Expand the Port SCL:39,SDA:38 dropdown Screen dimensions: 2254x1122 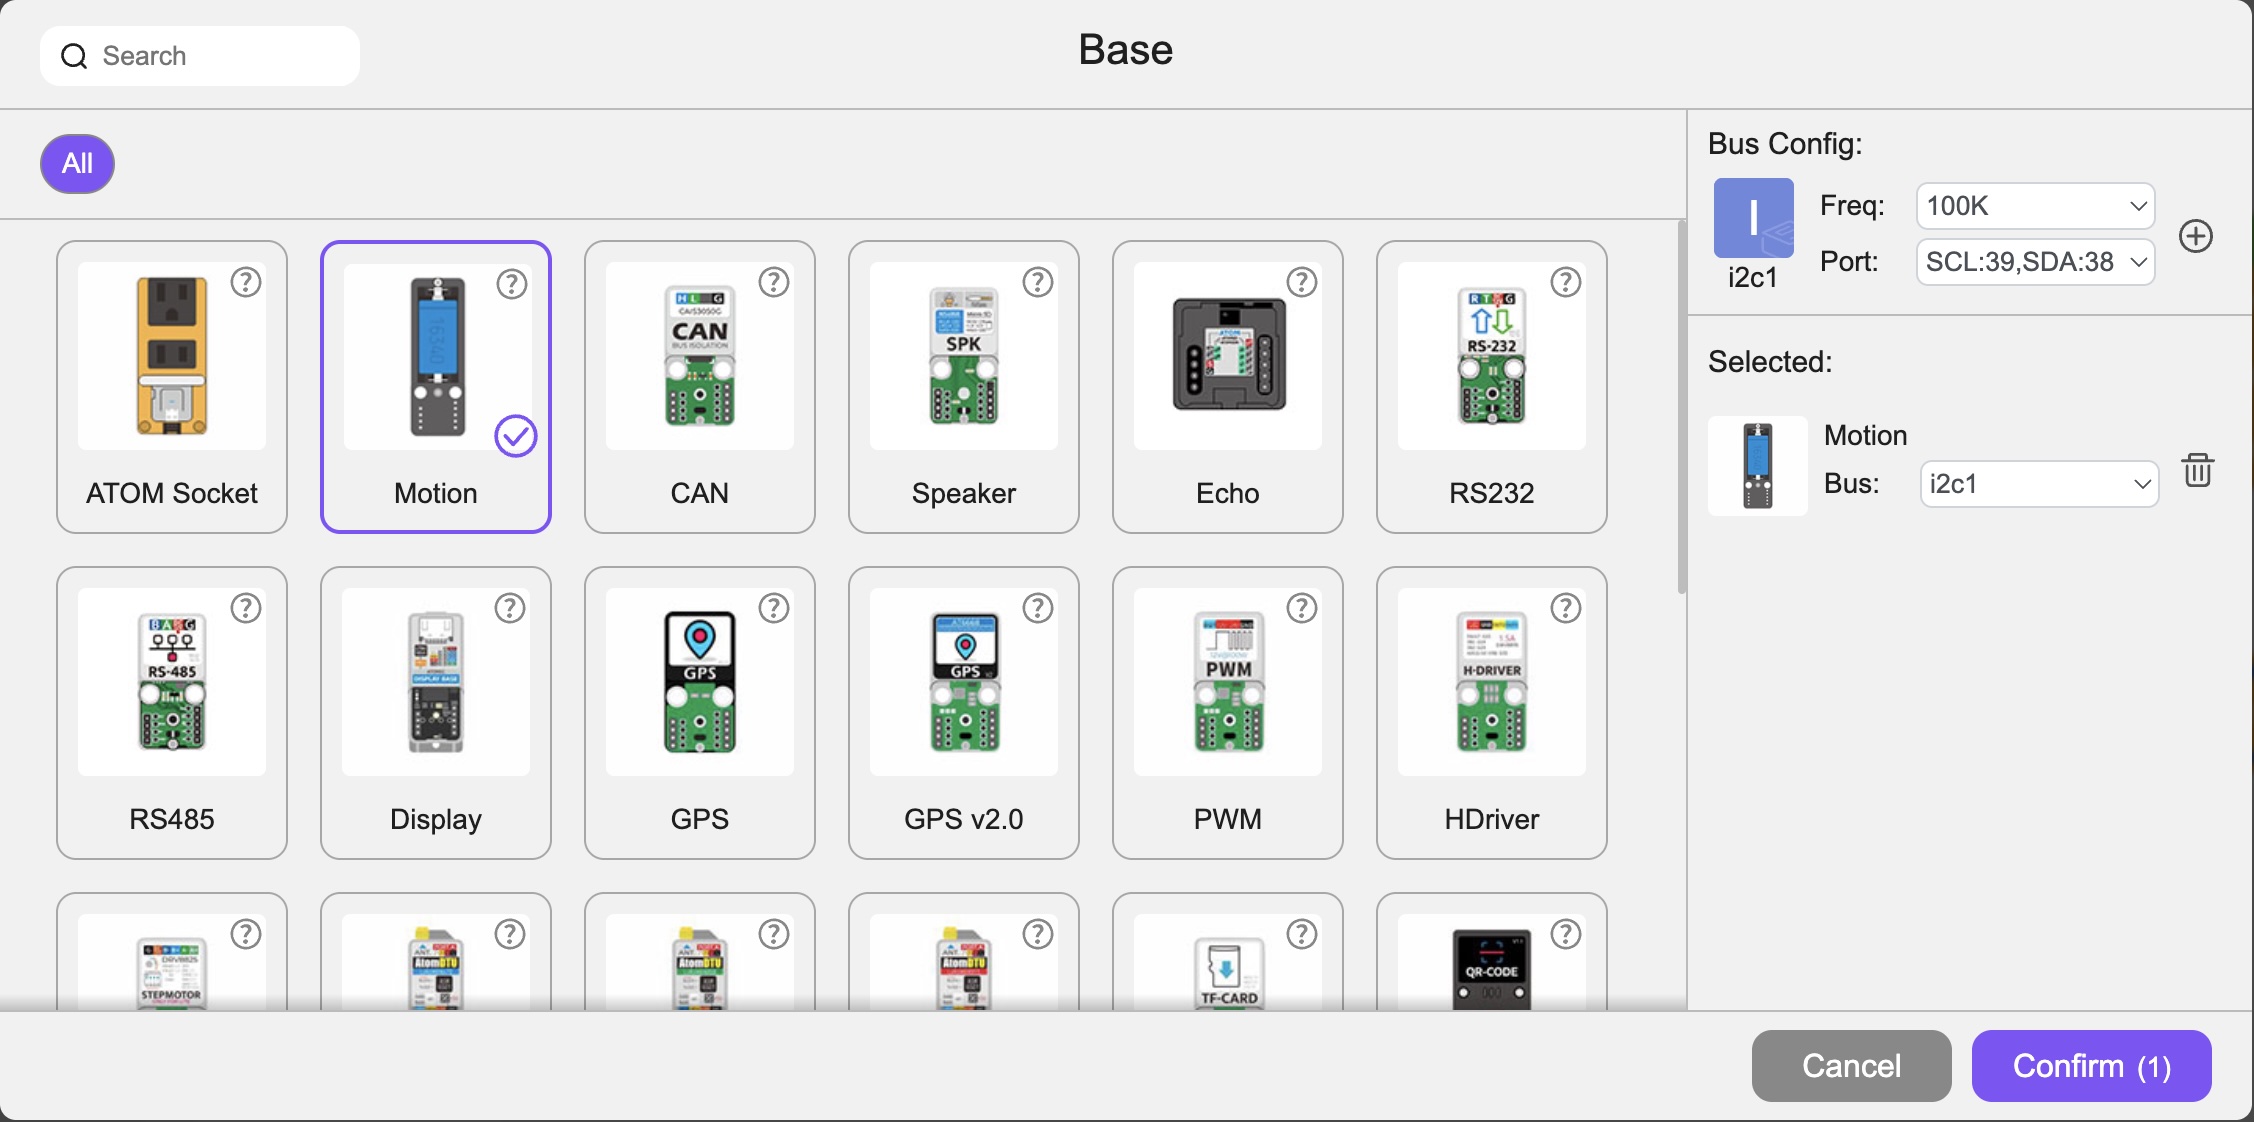[2035, 262]
